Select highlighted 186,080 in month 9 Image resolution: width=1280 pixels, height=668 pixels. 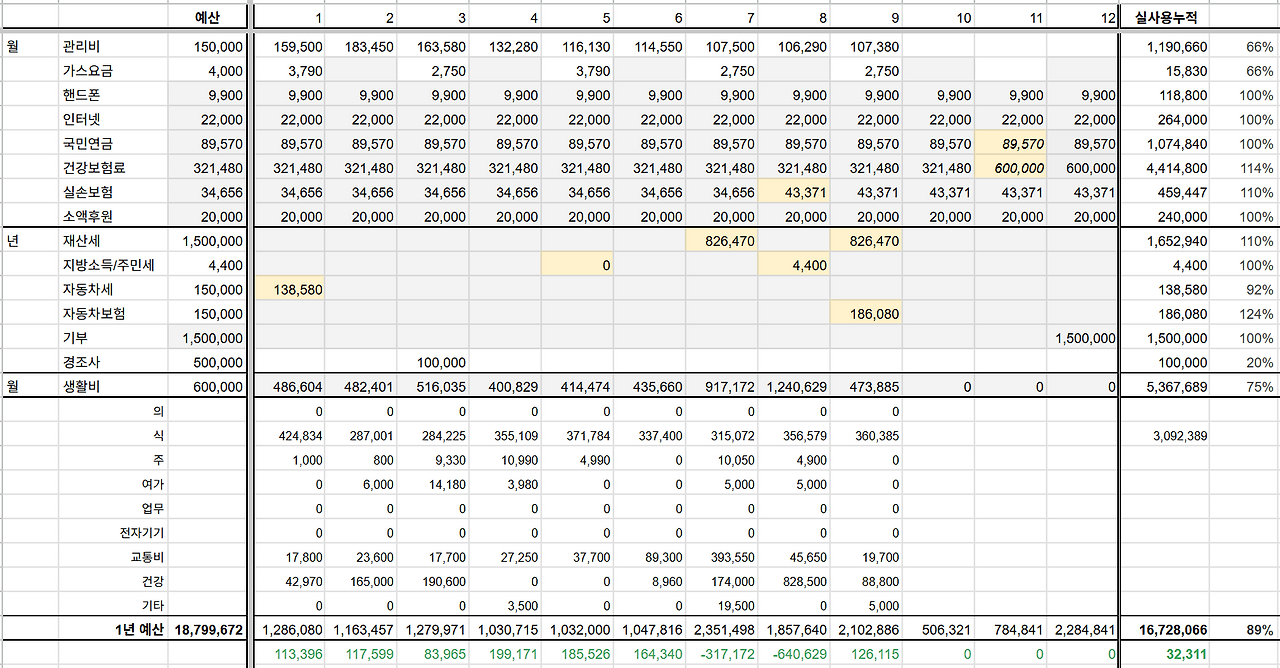pyautogui.click(x=874, y=314)
